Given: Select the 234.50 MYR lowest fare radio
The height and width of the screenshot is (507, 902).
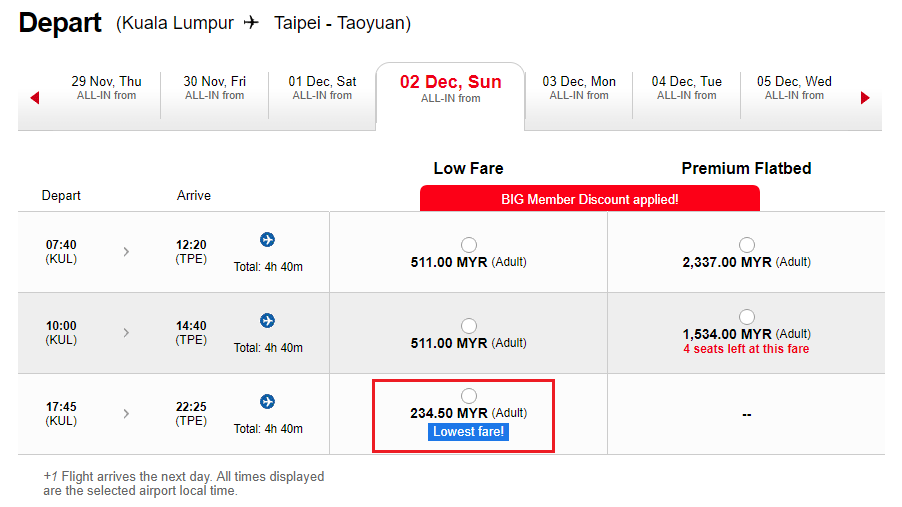Looking at the screenshot, I should pos(469,396).
